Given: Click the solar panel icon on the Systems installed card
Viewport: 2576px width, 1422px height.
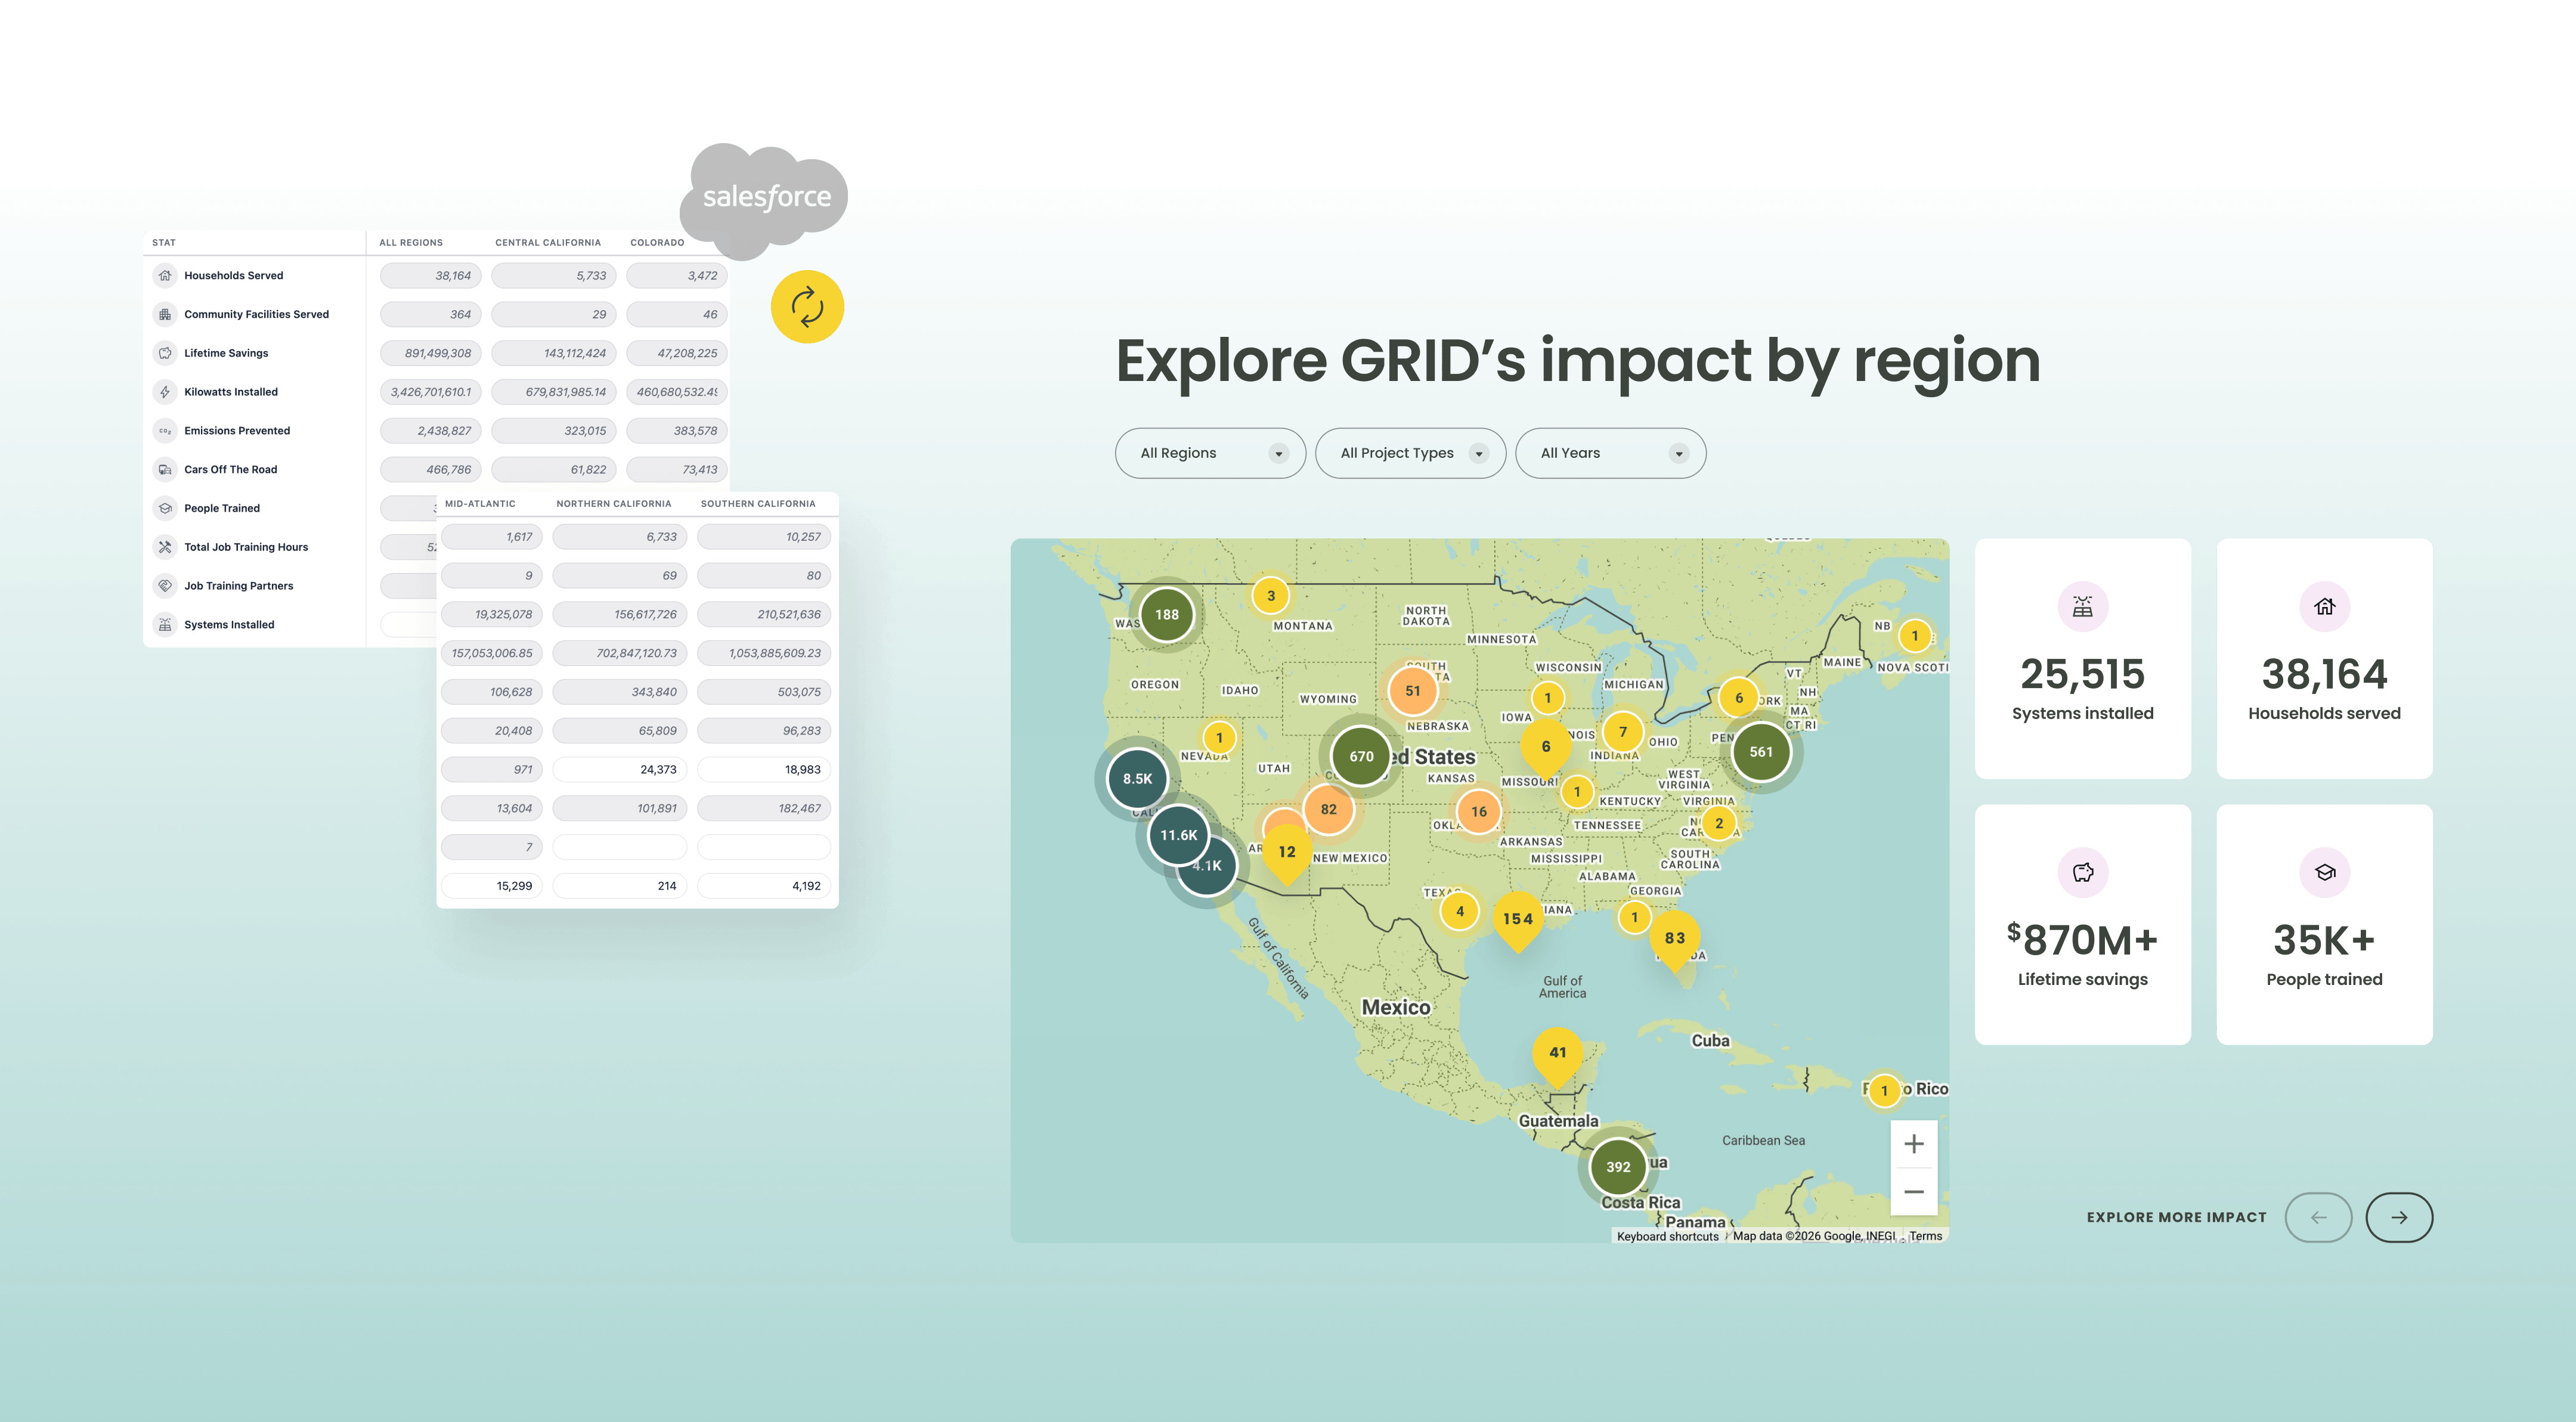Looking at the screenshot, I should point(2083,606).
